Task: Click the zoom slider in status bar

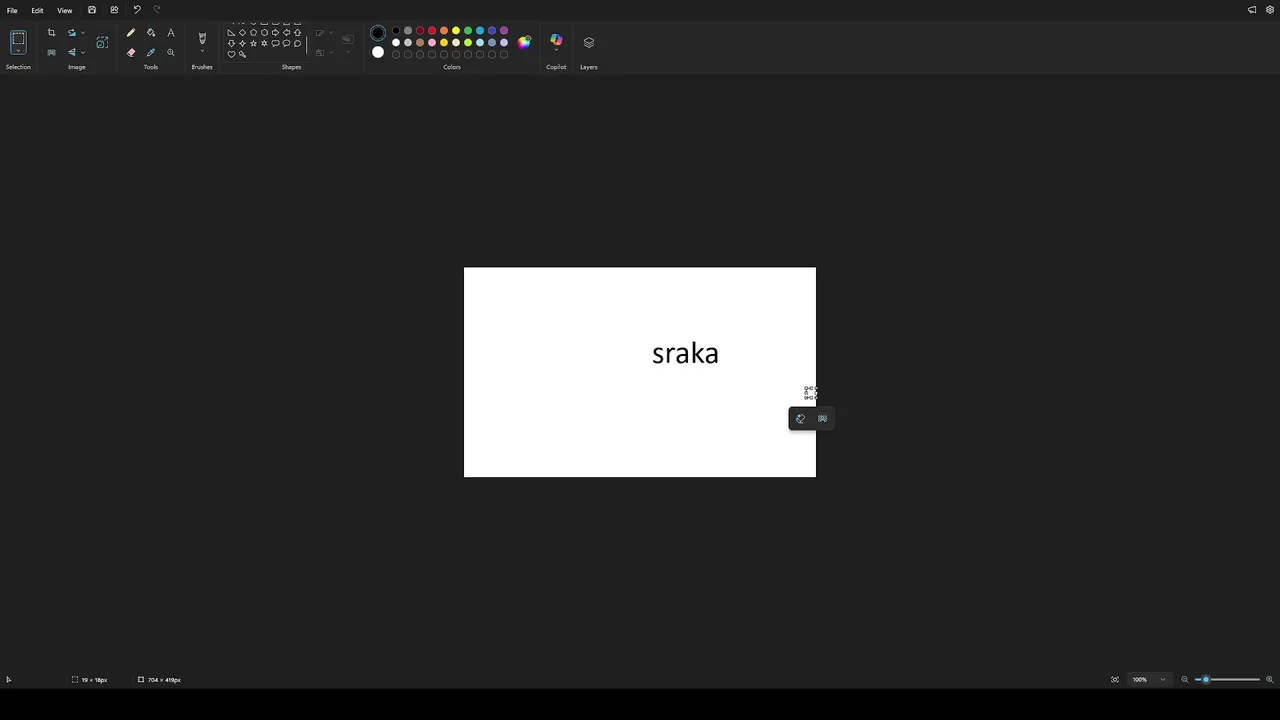Action: click(x=1227, y=680)
